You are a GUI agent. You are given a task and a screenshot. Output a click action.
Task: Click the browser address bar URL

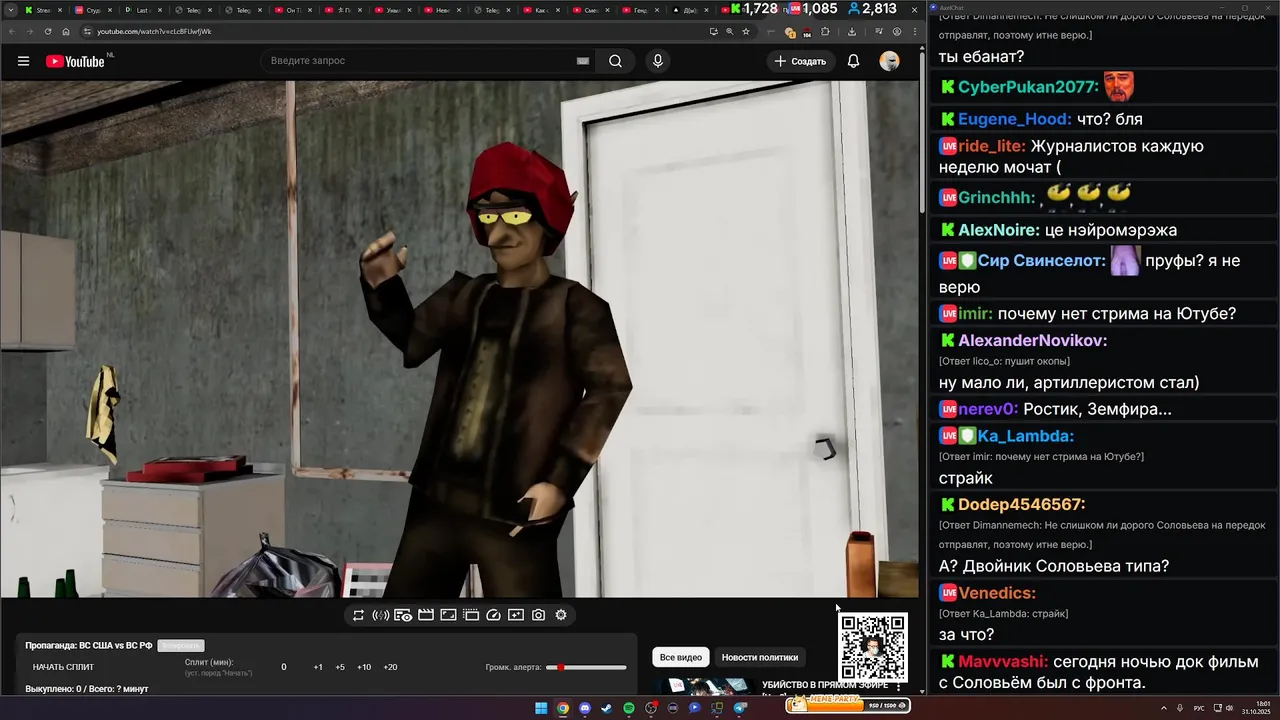click(154, 31)
